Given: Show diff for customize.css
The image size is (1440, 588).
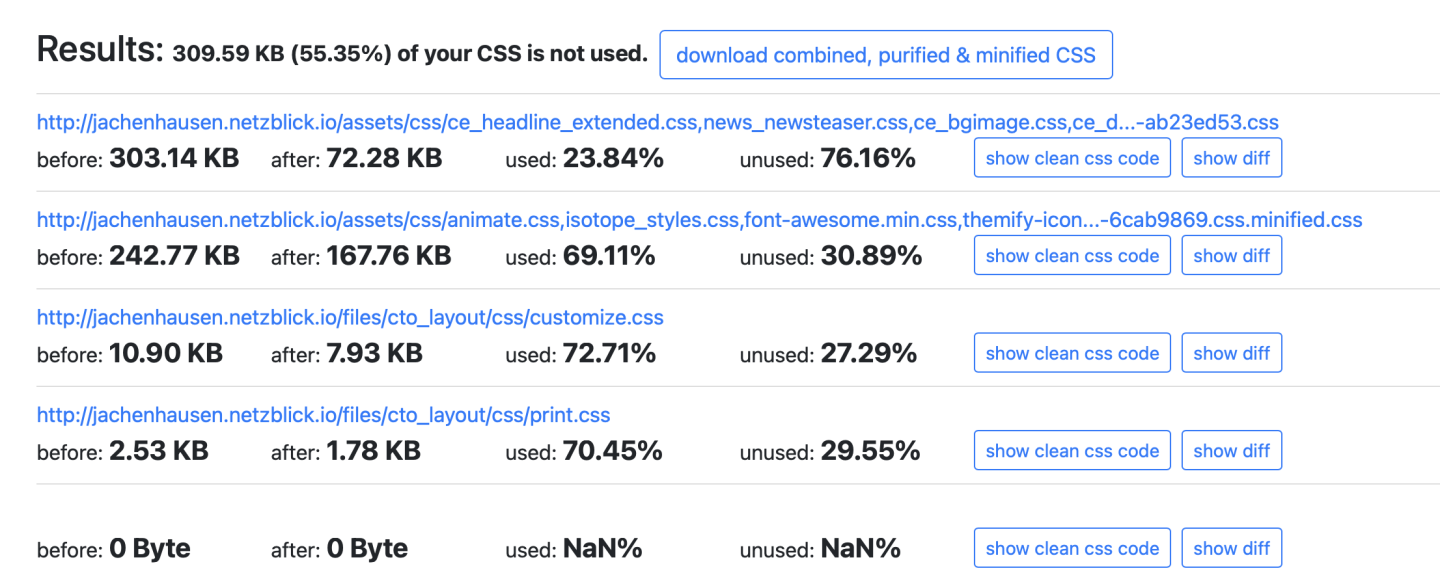Looking at the screenshot, I should [1231, 353].
